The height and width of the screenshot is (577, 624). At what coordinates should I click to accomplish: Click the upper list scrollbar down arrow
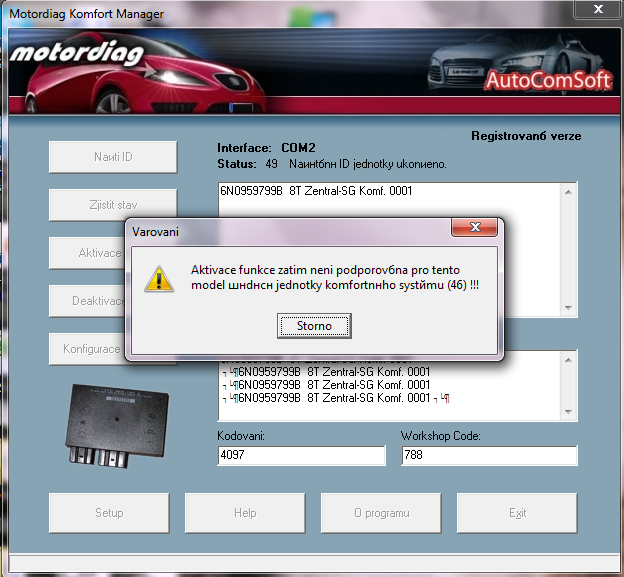point(569,309)
